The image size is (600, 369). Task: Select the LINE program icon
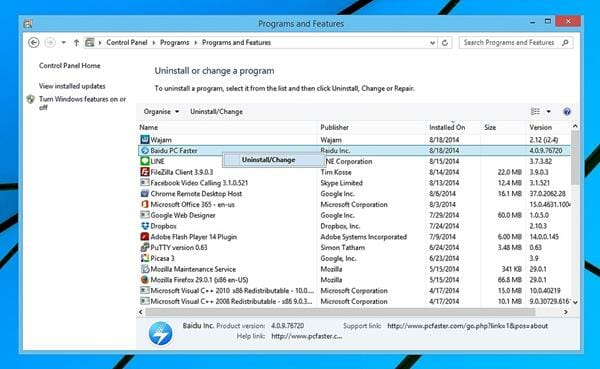pos(145,161)
